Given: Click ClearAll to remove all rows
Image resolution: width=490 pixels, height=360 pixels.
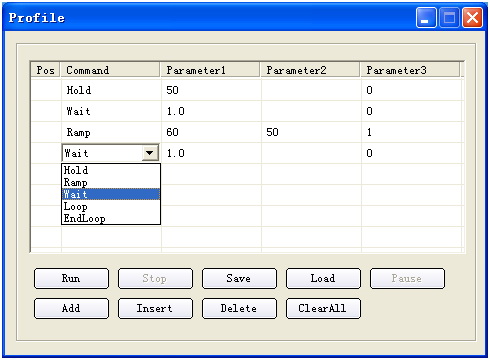Looking at the screenshot, I should 323,308.
